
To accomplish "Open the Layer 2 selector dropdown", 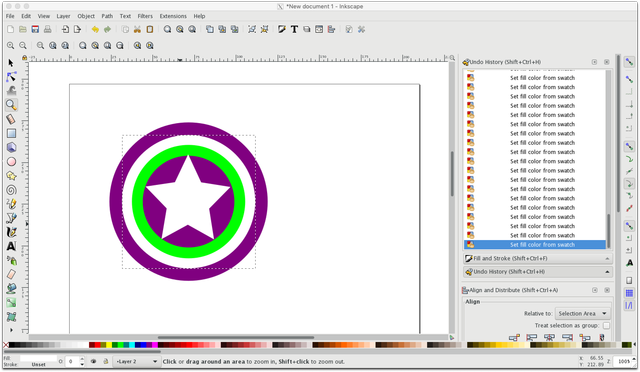I will (137, 361).
